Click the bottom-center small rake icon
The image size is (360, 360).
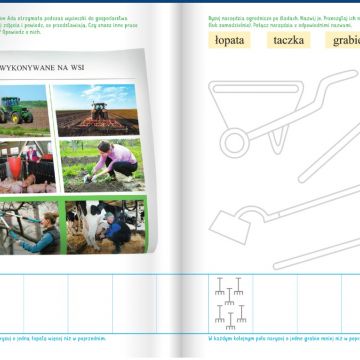pos(230,321)
